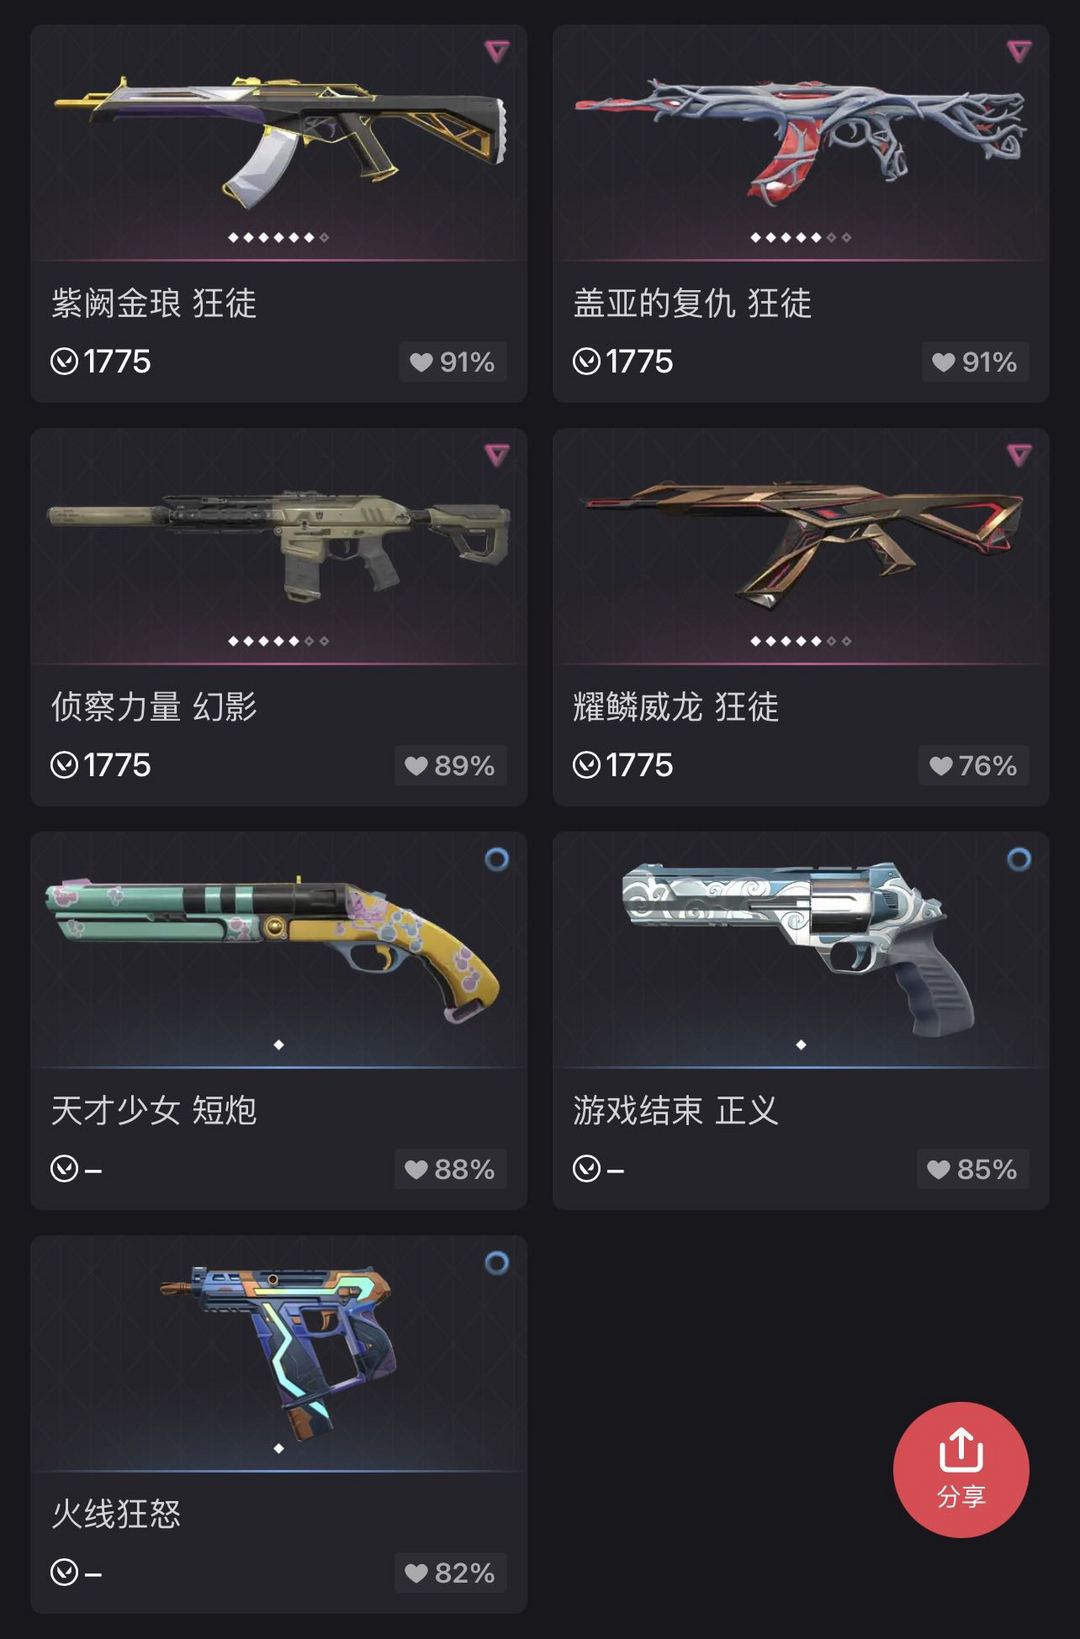Screen dimensions: 1080x1639
Task: Like 盖亚的复仇 狂徒 via its 91% heart
Action: pyautogui.click(x=975, y=362)
